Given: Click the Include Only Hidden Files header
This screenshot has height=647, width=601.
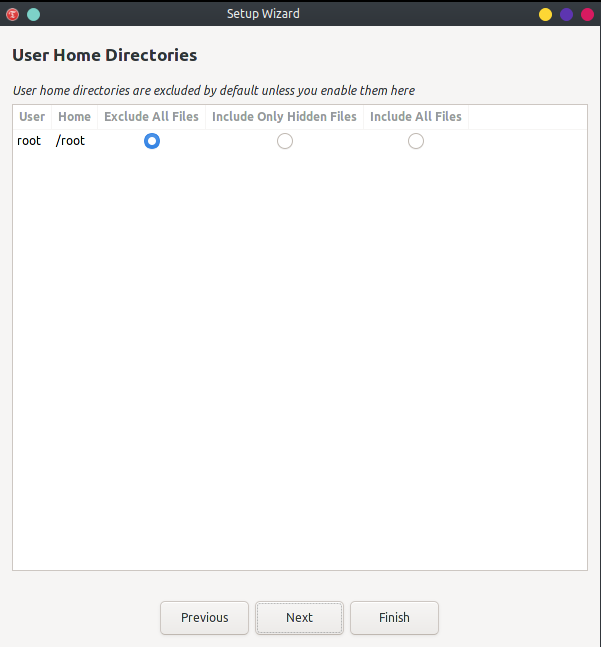Looking at the screenshot, I should (284, 117).
